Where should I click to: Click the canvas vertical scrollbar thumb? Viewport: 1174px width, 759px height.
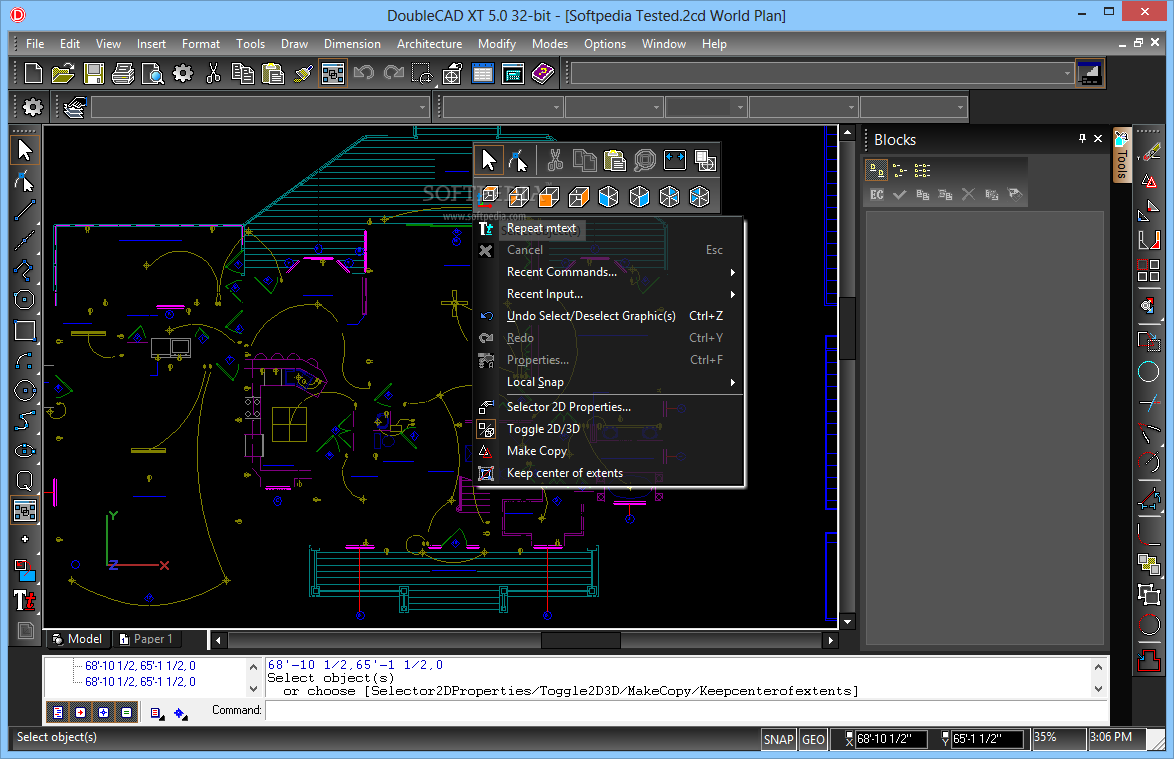(x=848, y=328)
